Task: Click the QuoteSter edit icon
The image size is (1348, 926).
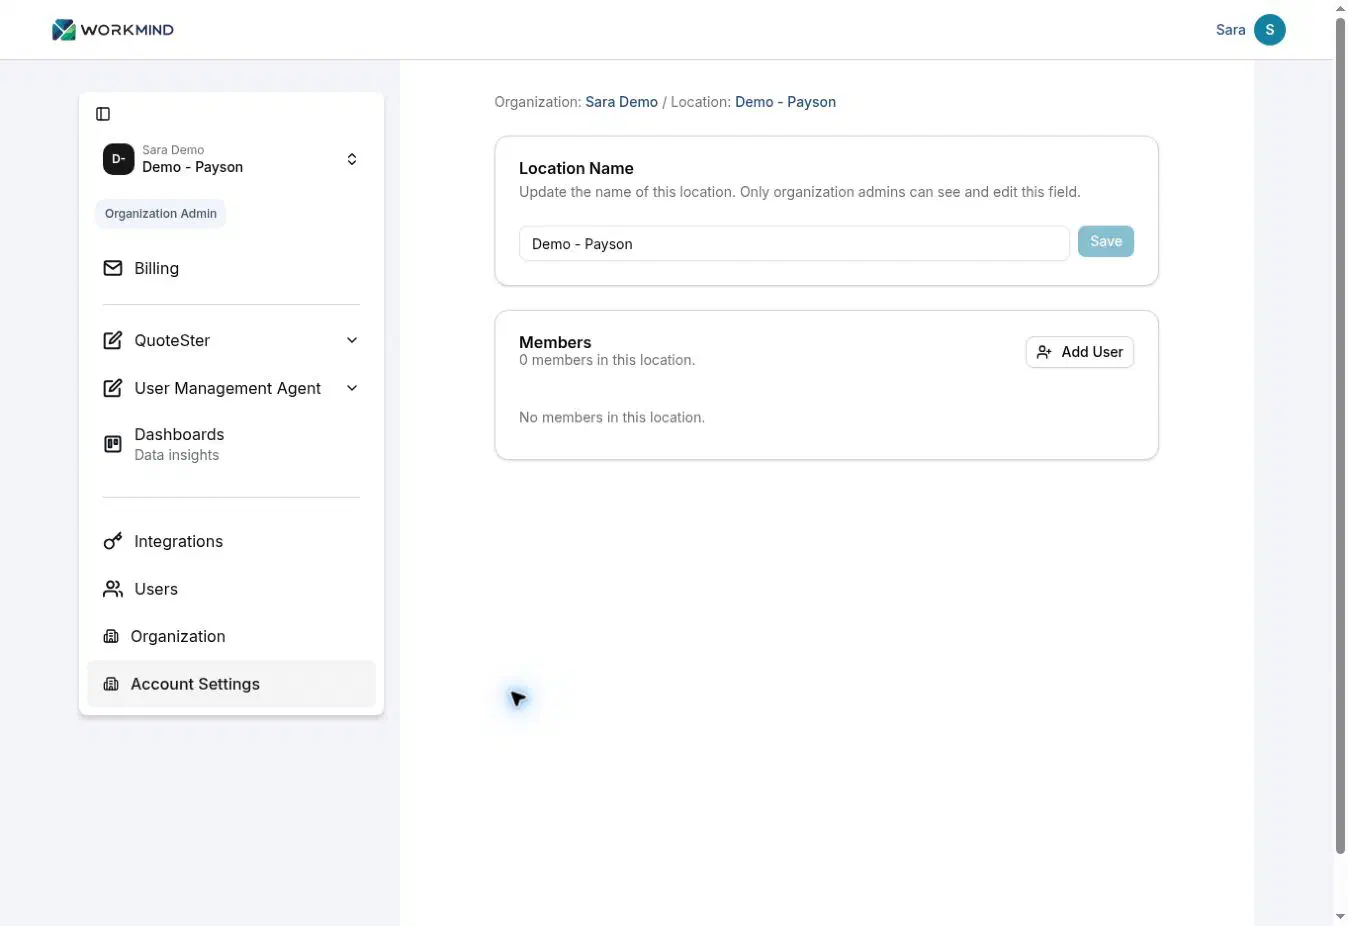Action: coord(113,340)
